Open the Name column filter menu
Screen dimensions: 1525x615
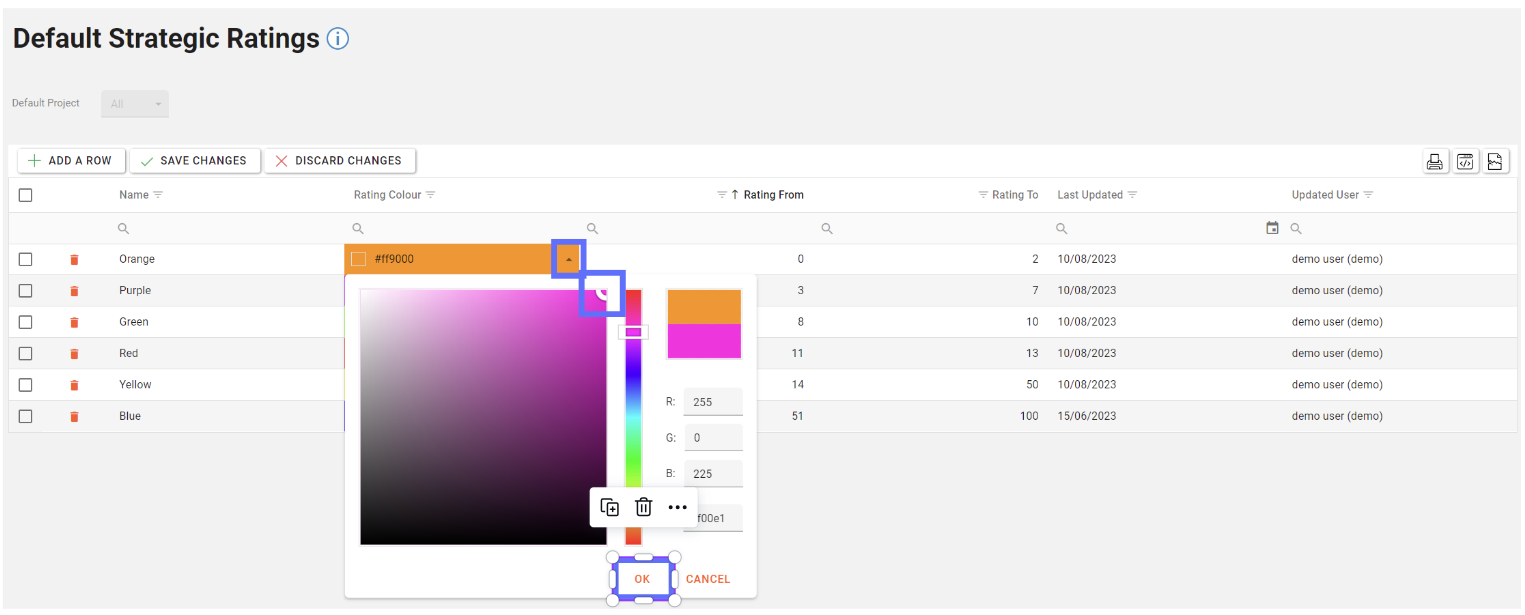click(x=158, y=195)
